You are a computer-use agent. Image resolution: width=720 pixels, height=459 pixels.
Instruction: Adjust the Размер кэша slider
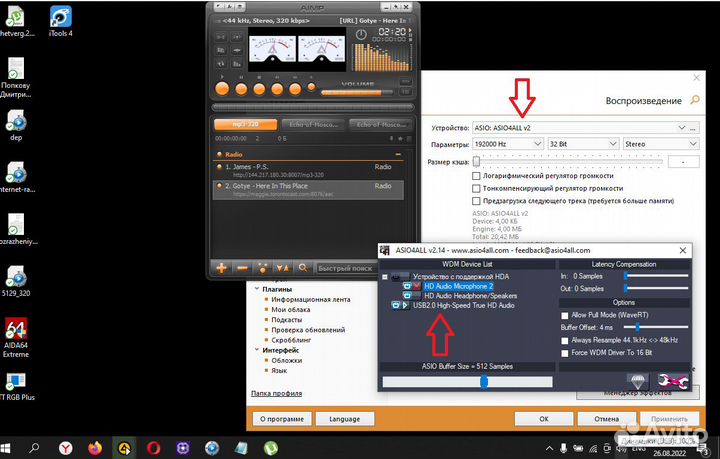click(x=569, y=162)
